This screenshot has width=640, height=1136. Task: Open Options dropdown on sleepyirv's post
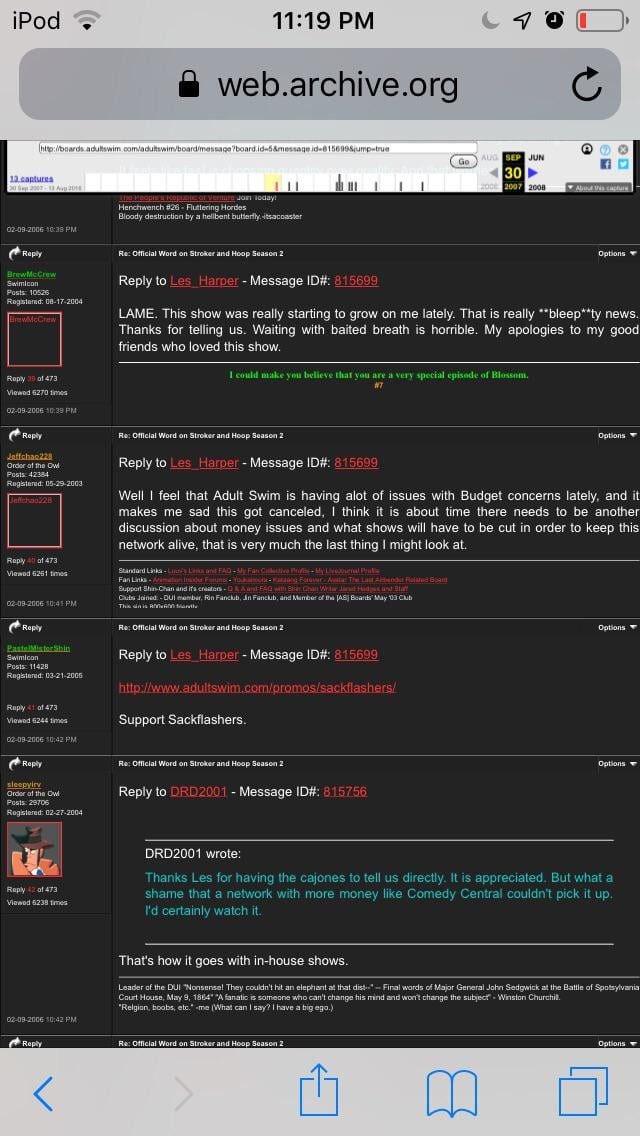tap(618, 764)
